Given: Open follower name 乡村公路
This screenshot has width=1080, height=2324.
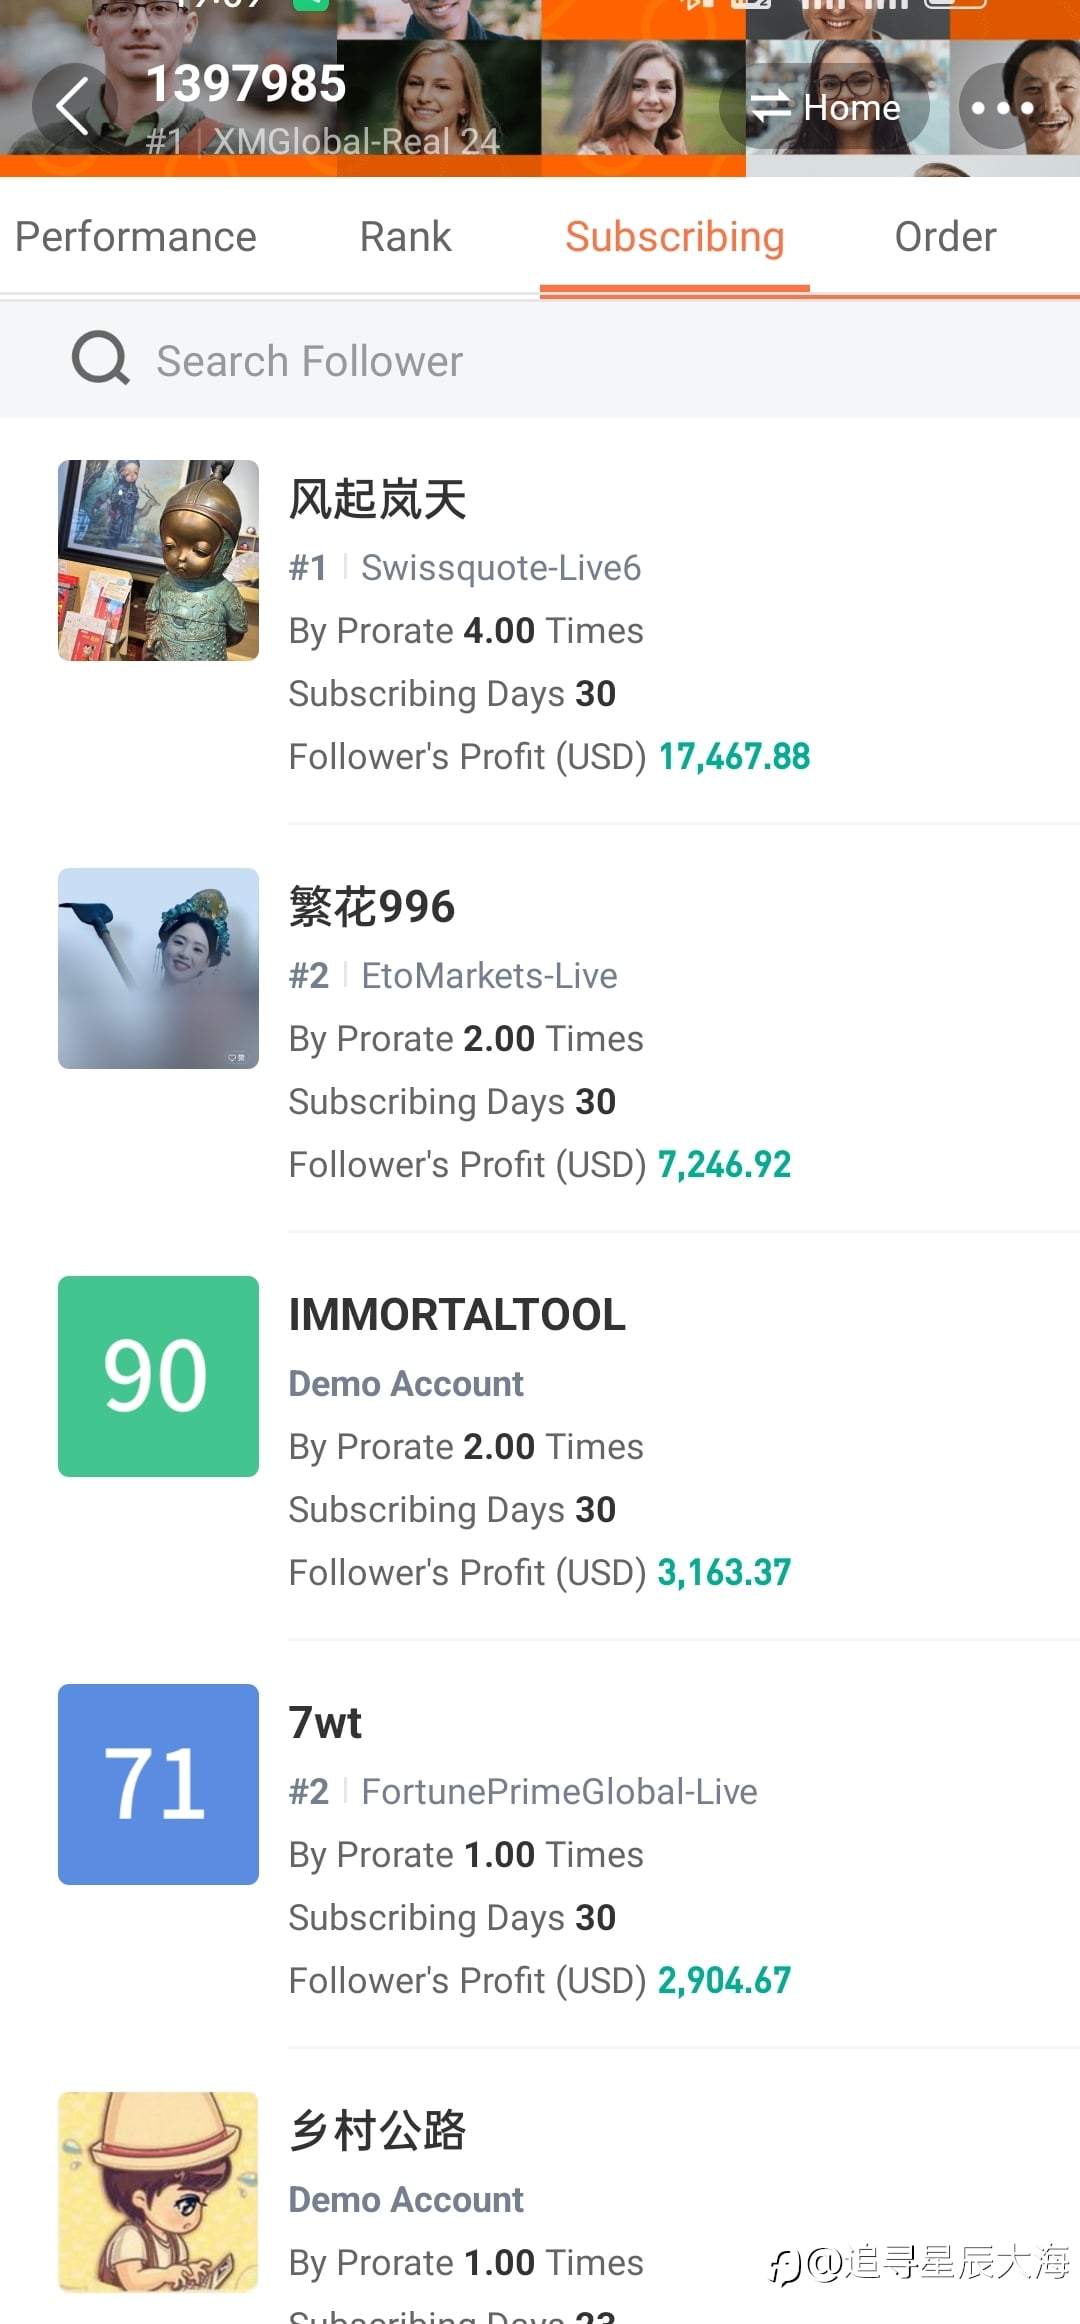Looking at the screenshot, I should point(377,2131).
